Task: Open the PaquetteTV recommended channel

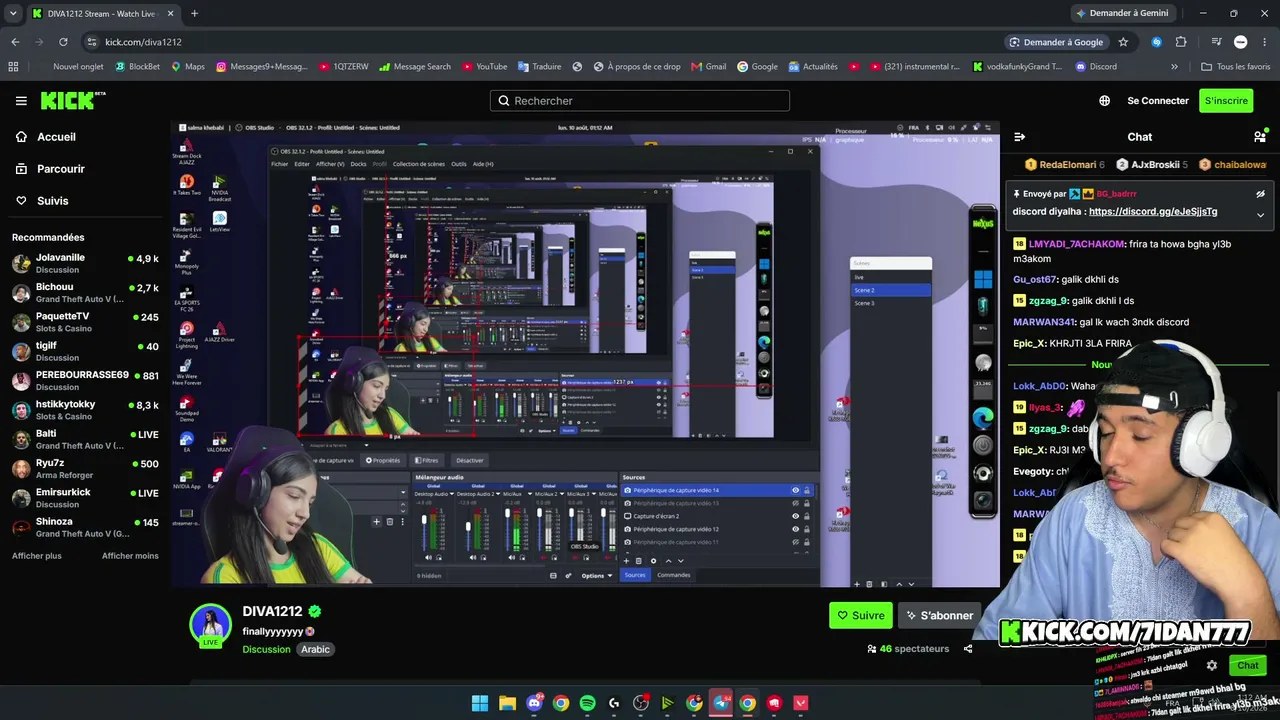Action: click(85, 322)
